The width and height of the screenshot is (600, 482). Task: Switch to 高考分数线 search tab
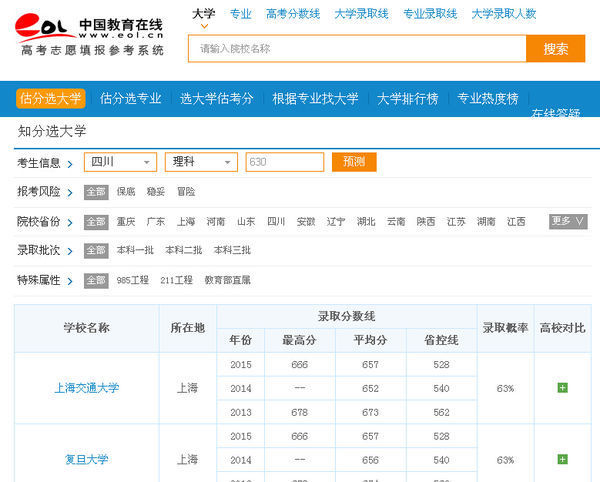[x=293, y=14]
